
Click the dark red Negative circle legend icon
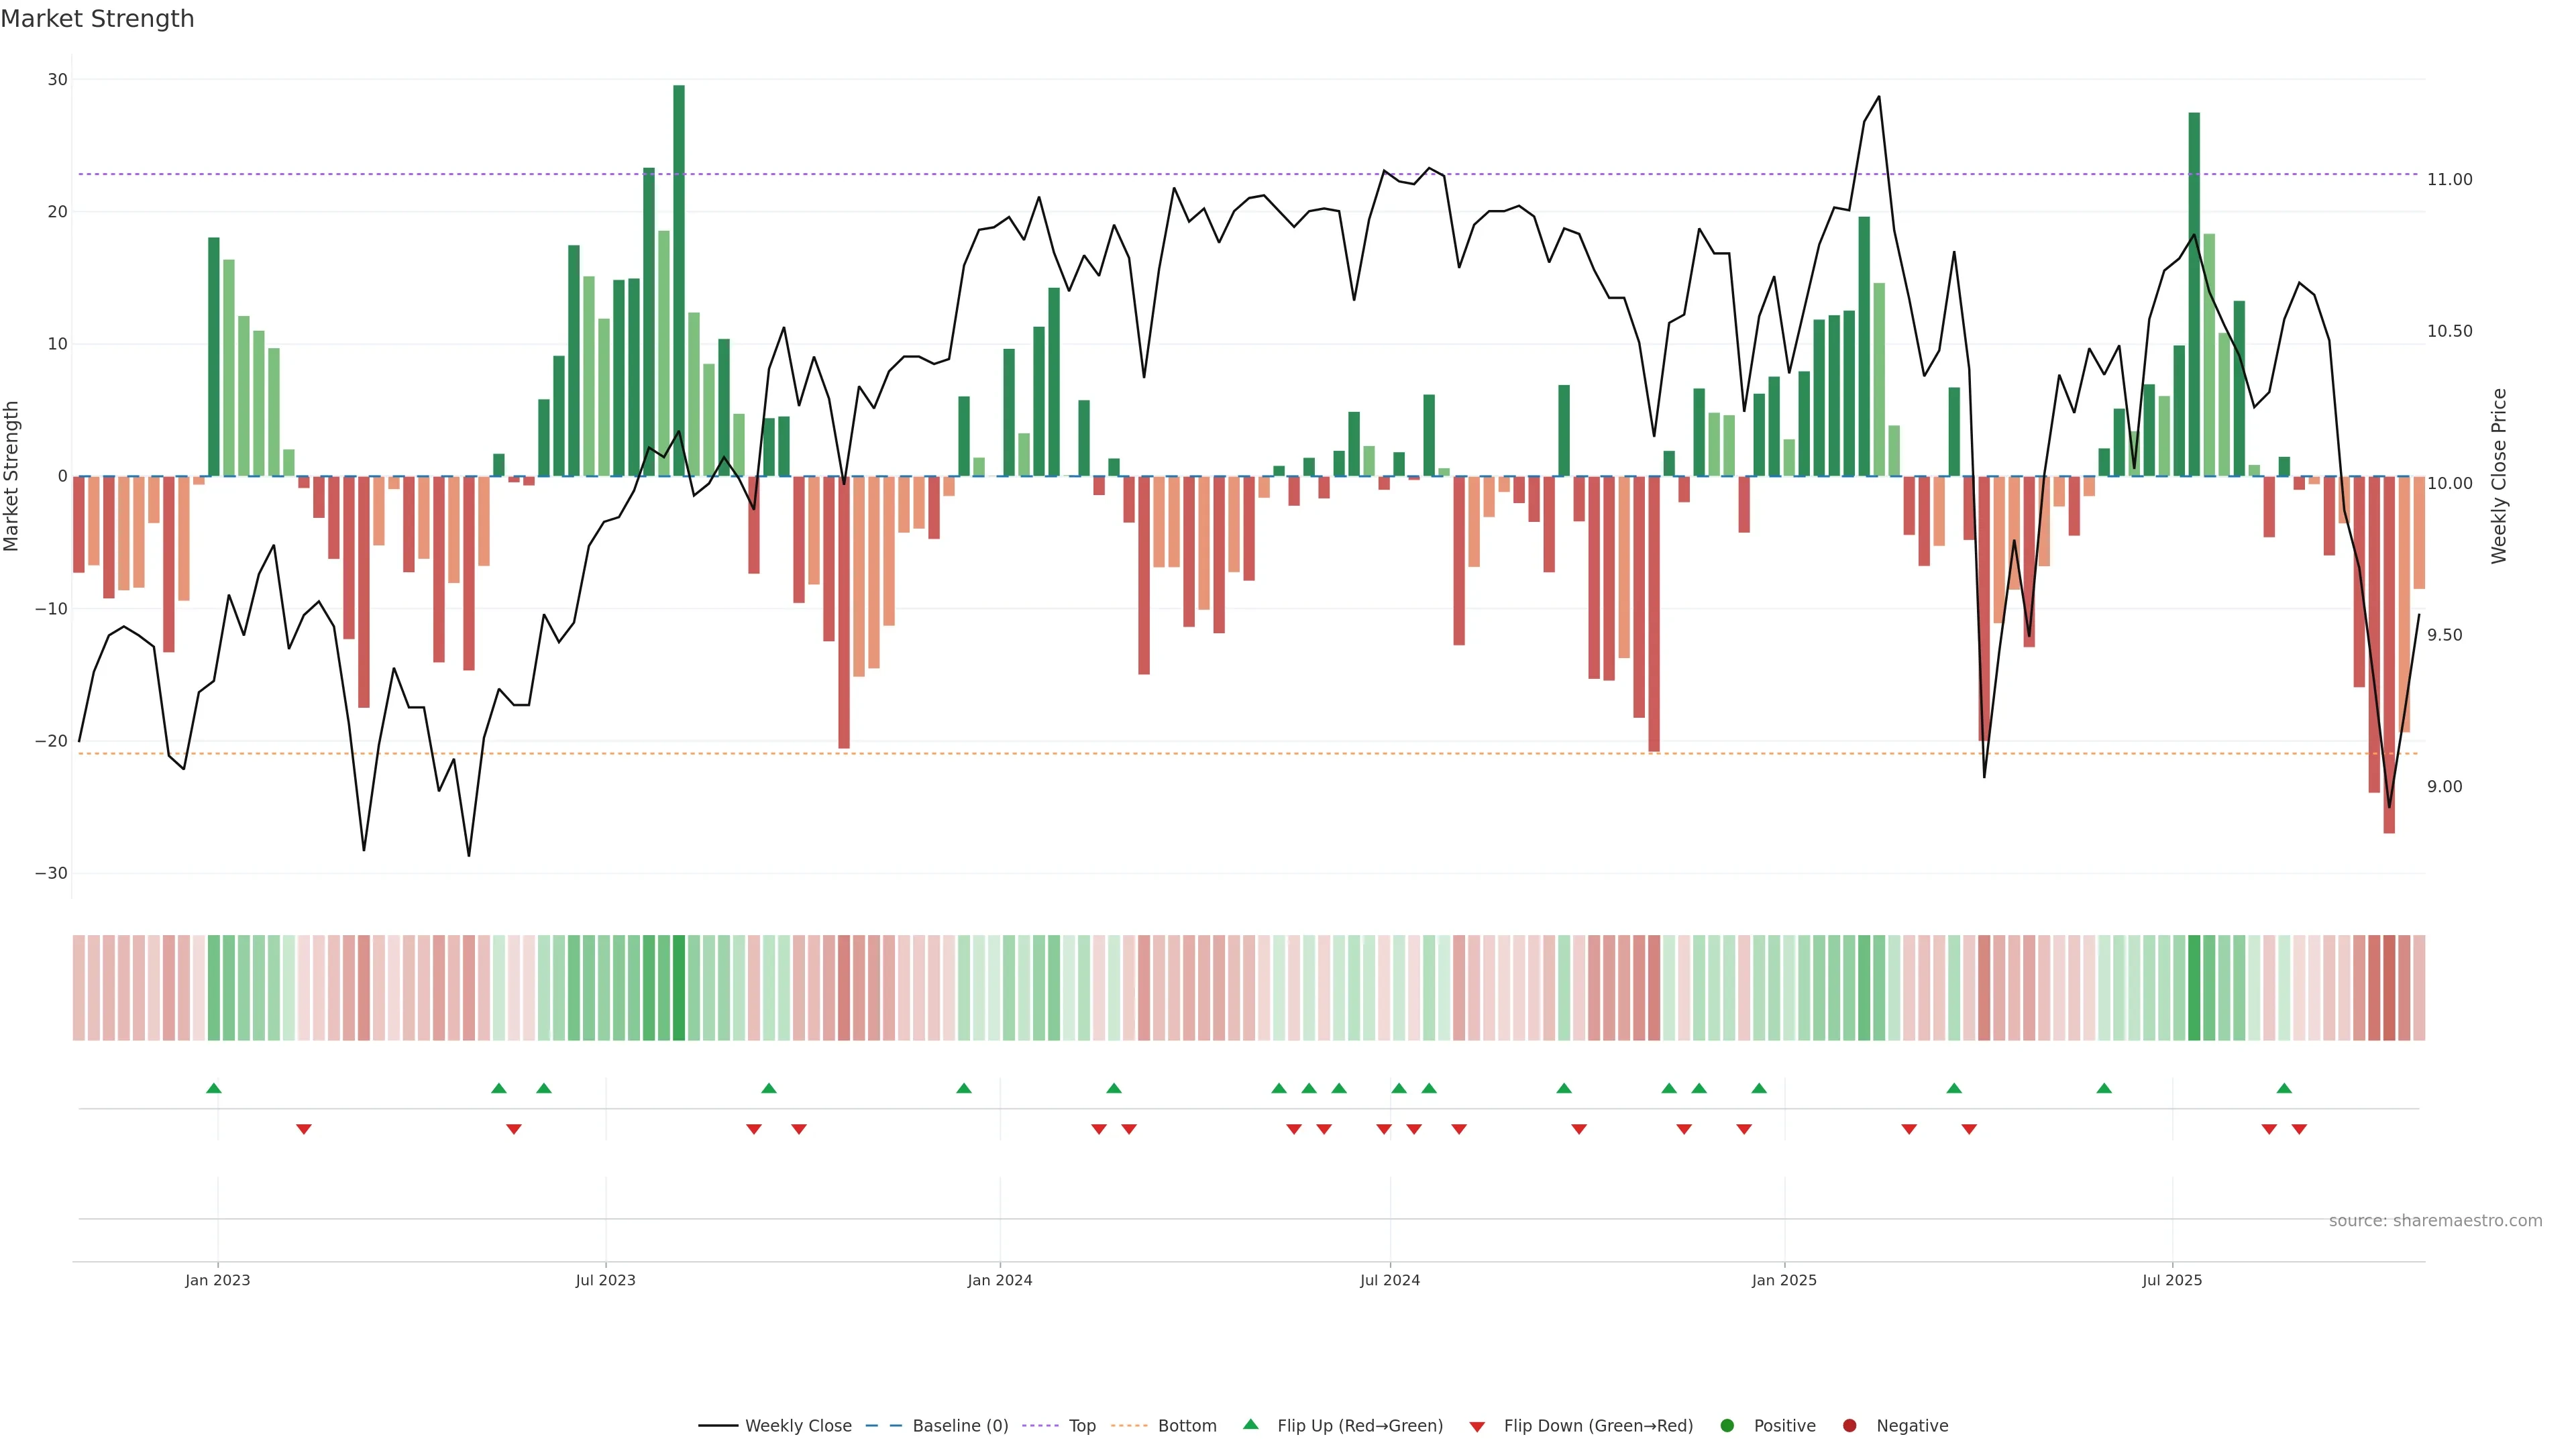click(x=1849, y=1425)
